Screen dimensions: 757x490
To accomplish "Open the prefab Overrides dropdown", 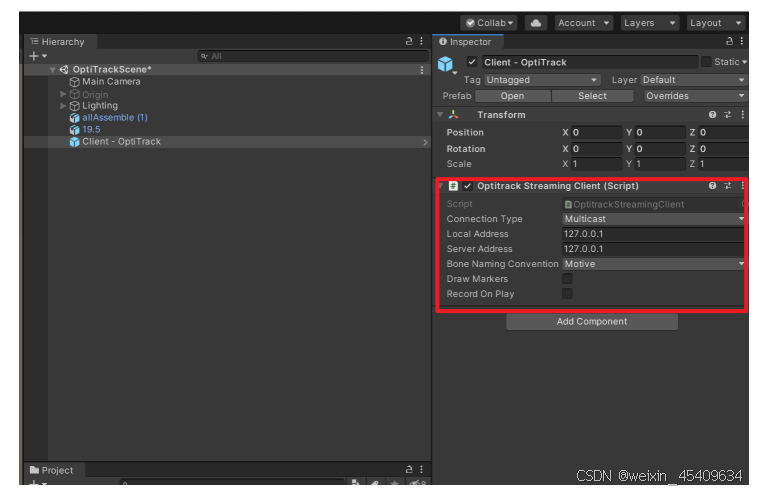I will click(696, 96).
